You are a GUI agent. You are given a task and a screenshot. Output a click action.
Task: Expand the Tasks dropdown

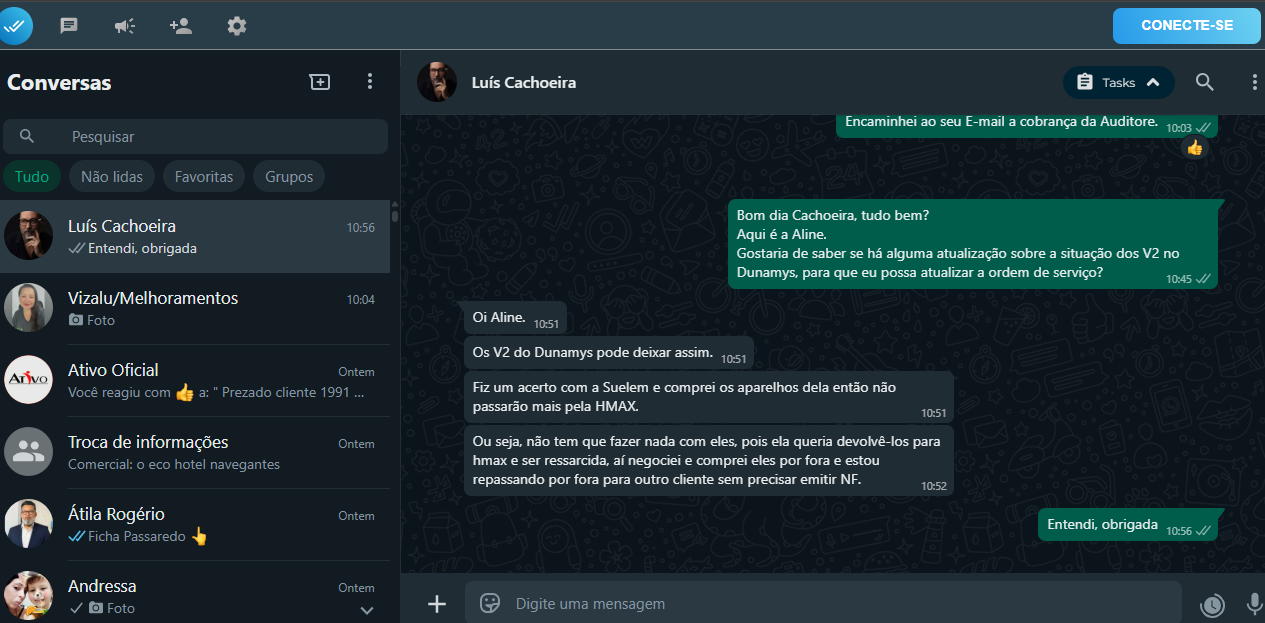pos(1118,82)
